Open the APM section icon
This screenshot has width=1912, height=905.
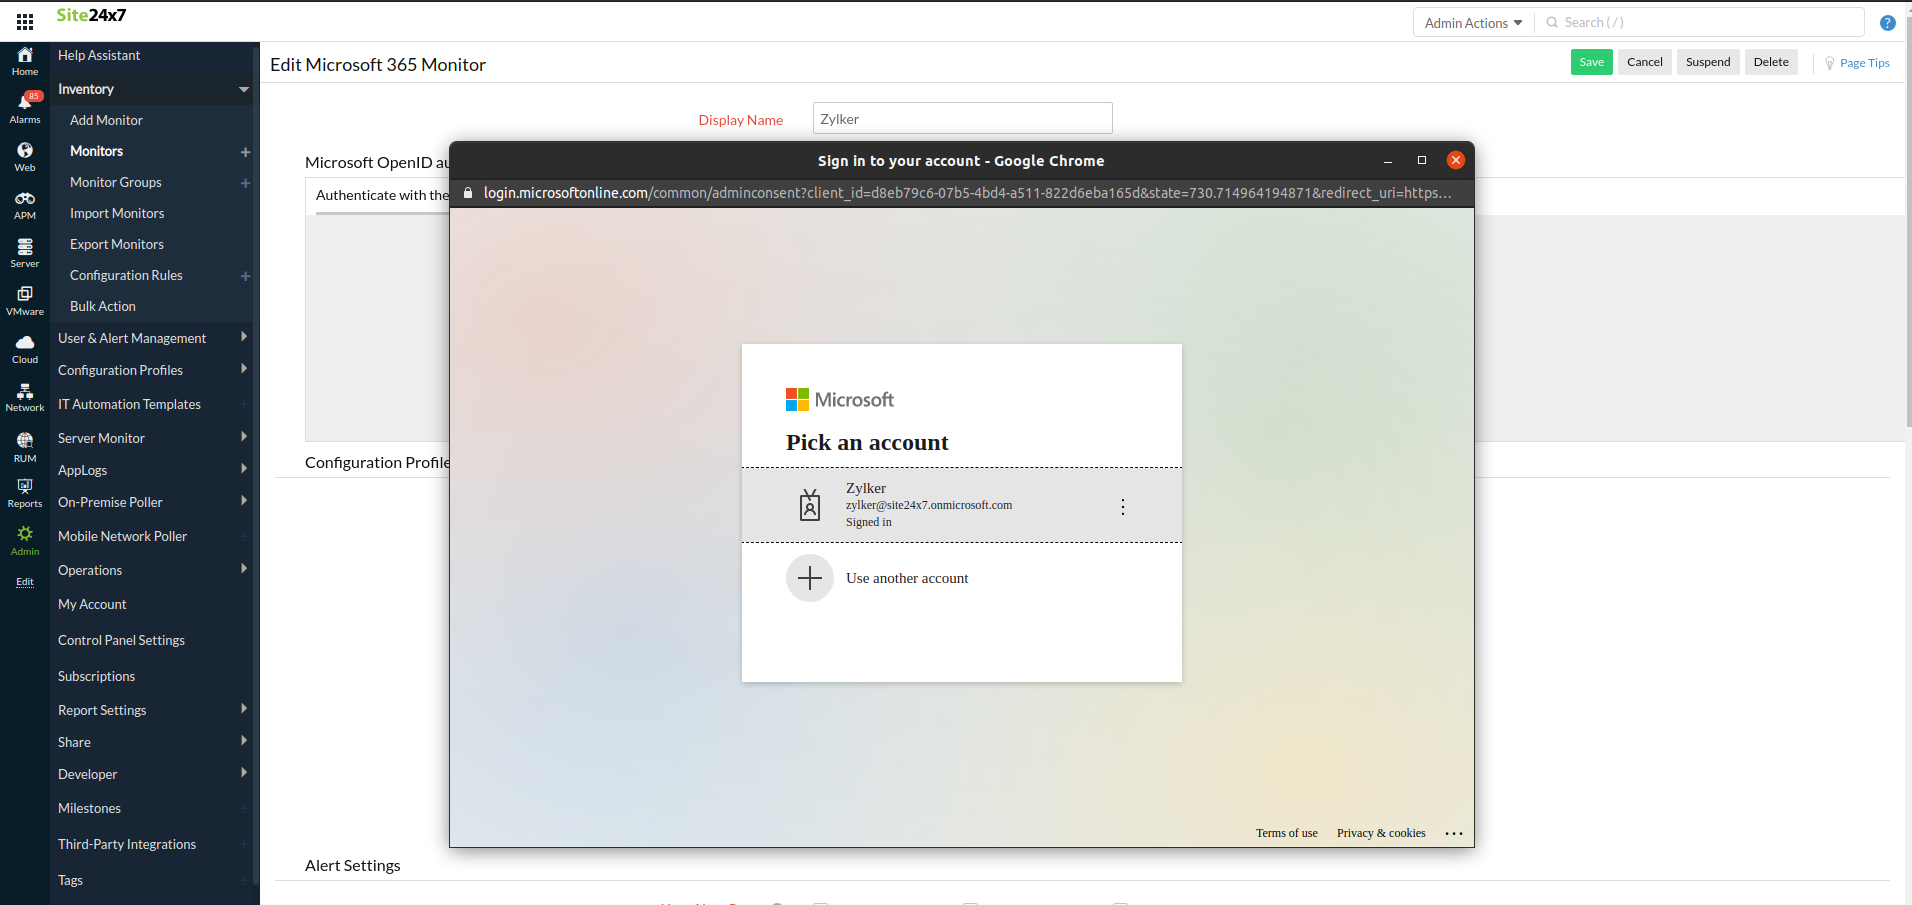coord(25,204)
